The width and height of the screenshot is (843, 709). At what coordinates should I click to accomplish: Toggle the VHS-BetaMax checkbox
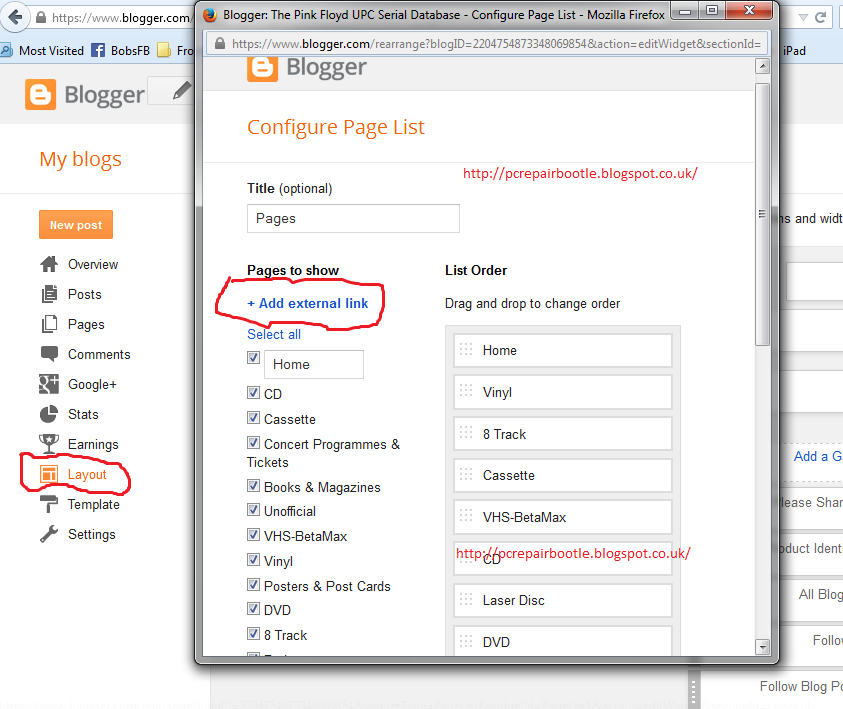(x=253, y=534)
